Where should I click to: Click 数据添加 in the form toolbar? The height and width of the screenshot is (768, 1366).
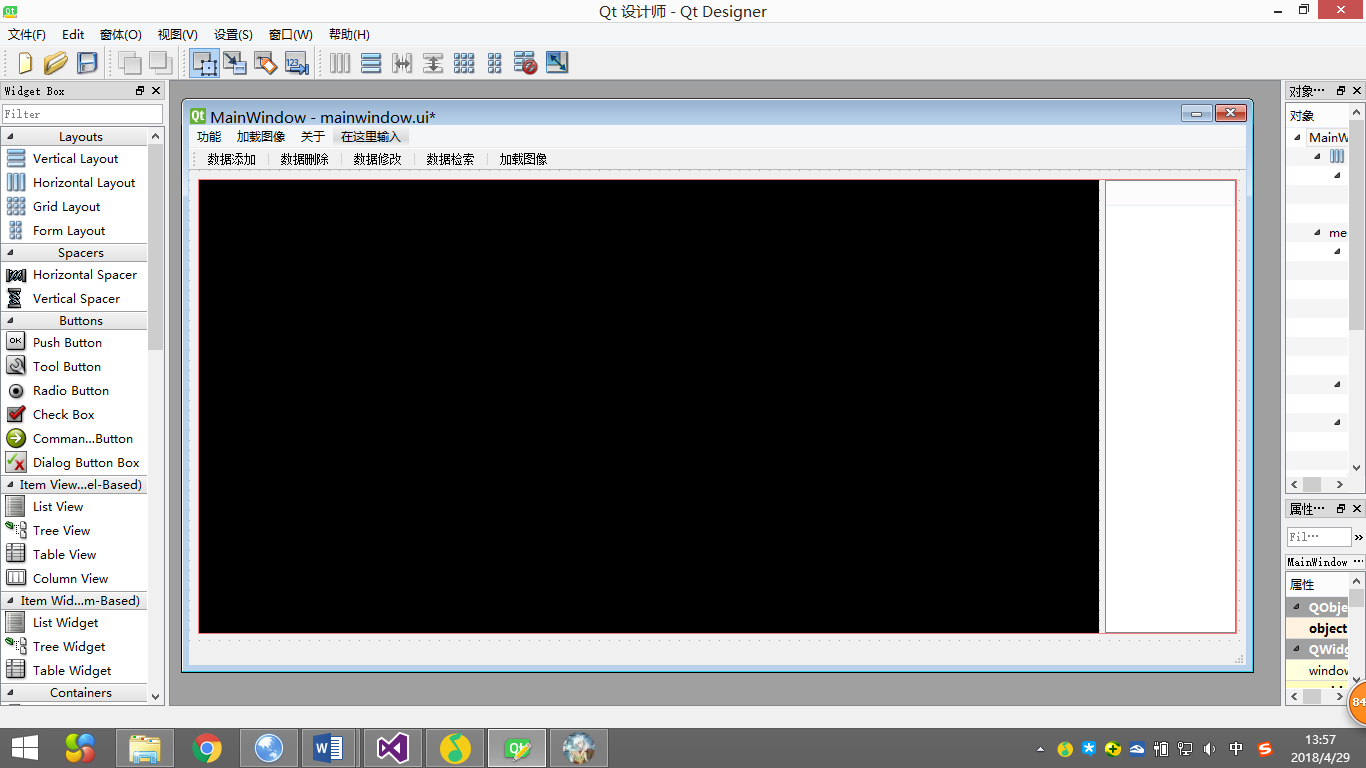point(232,159)
